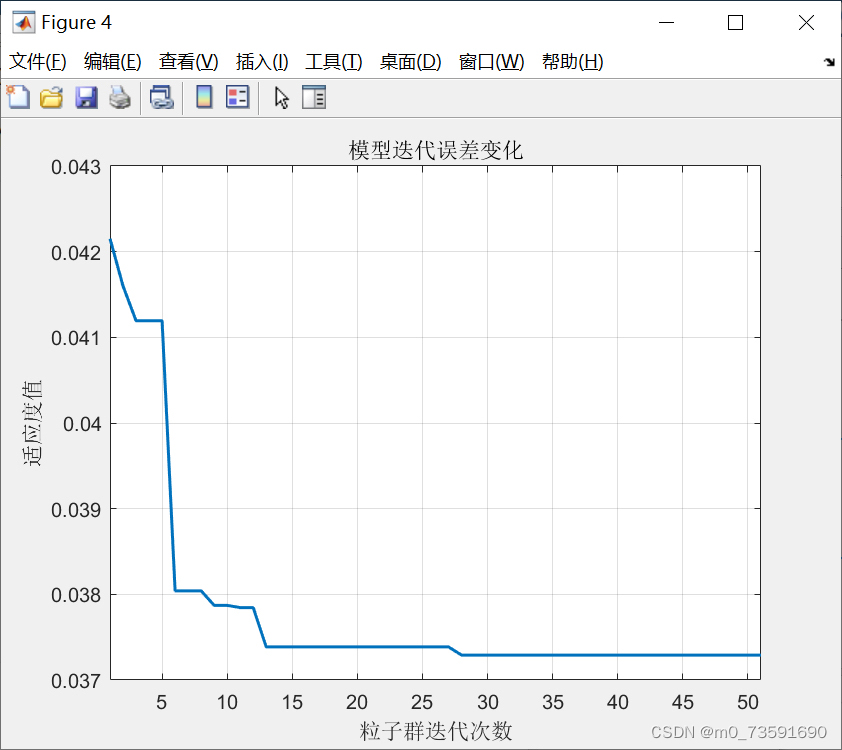
Task: Select the blue fitness curve in the plot
Action: [400, 646]
